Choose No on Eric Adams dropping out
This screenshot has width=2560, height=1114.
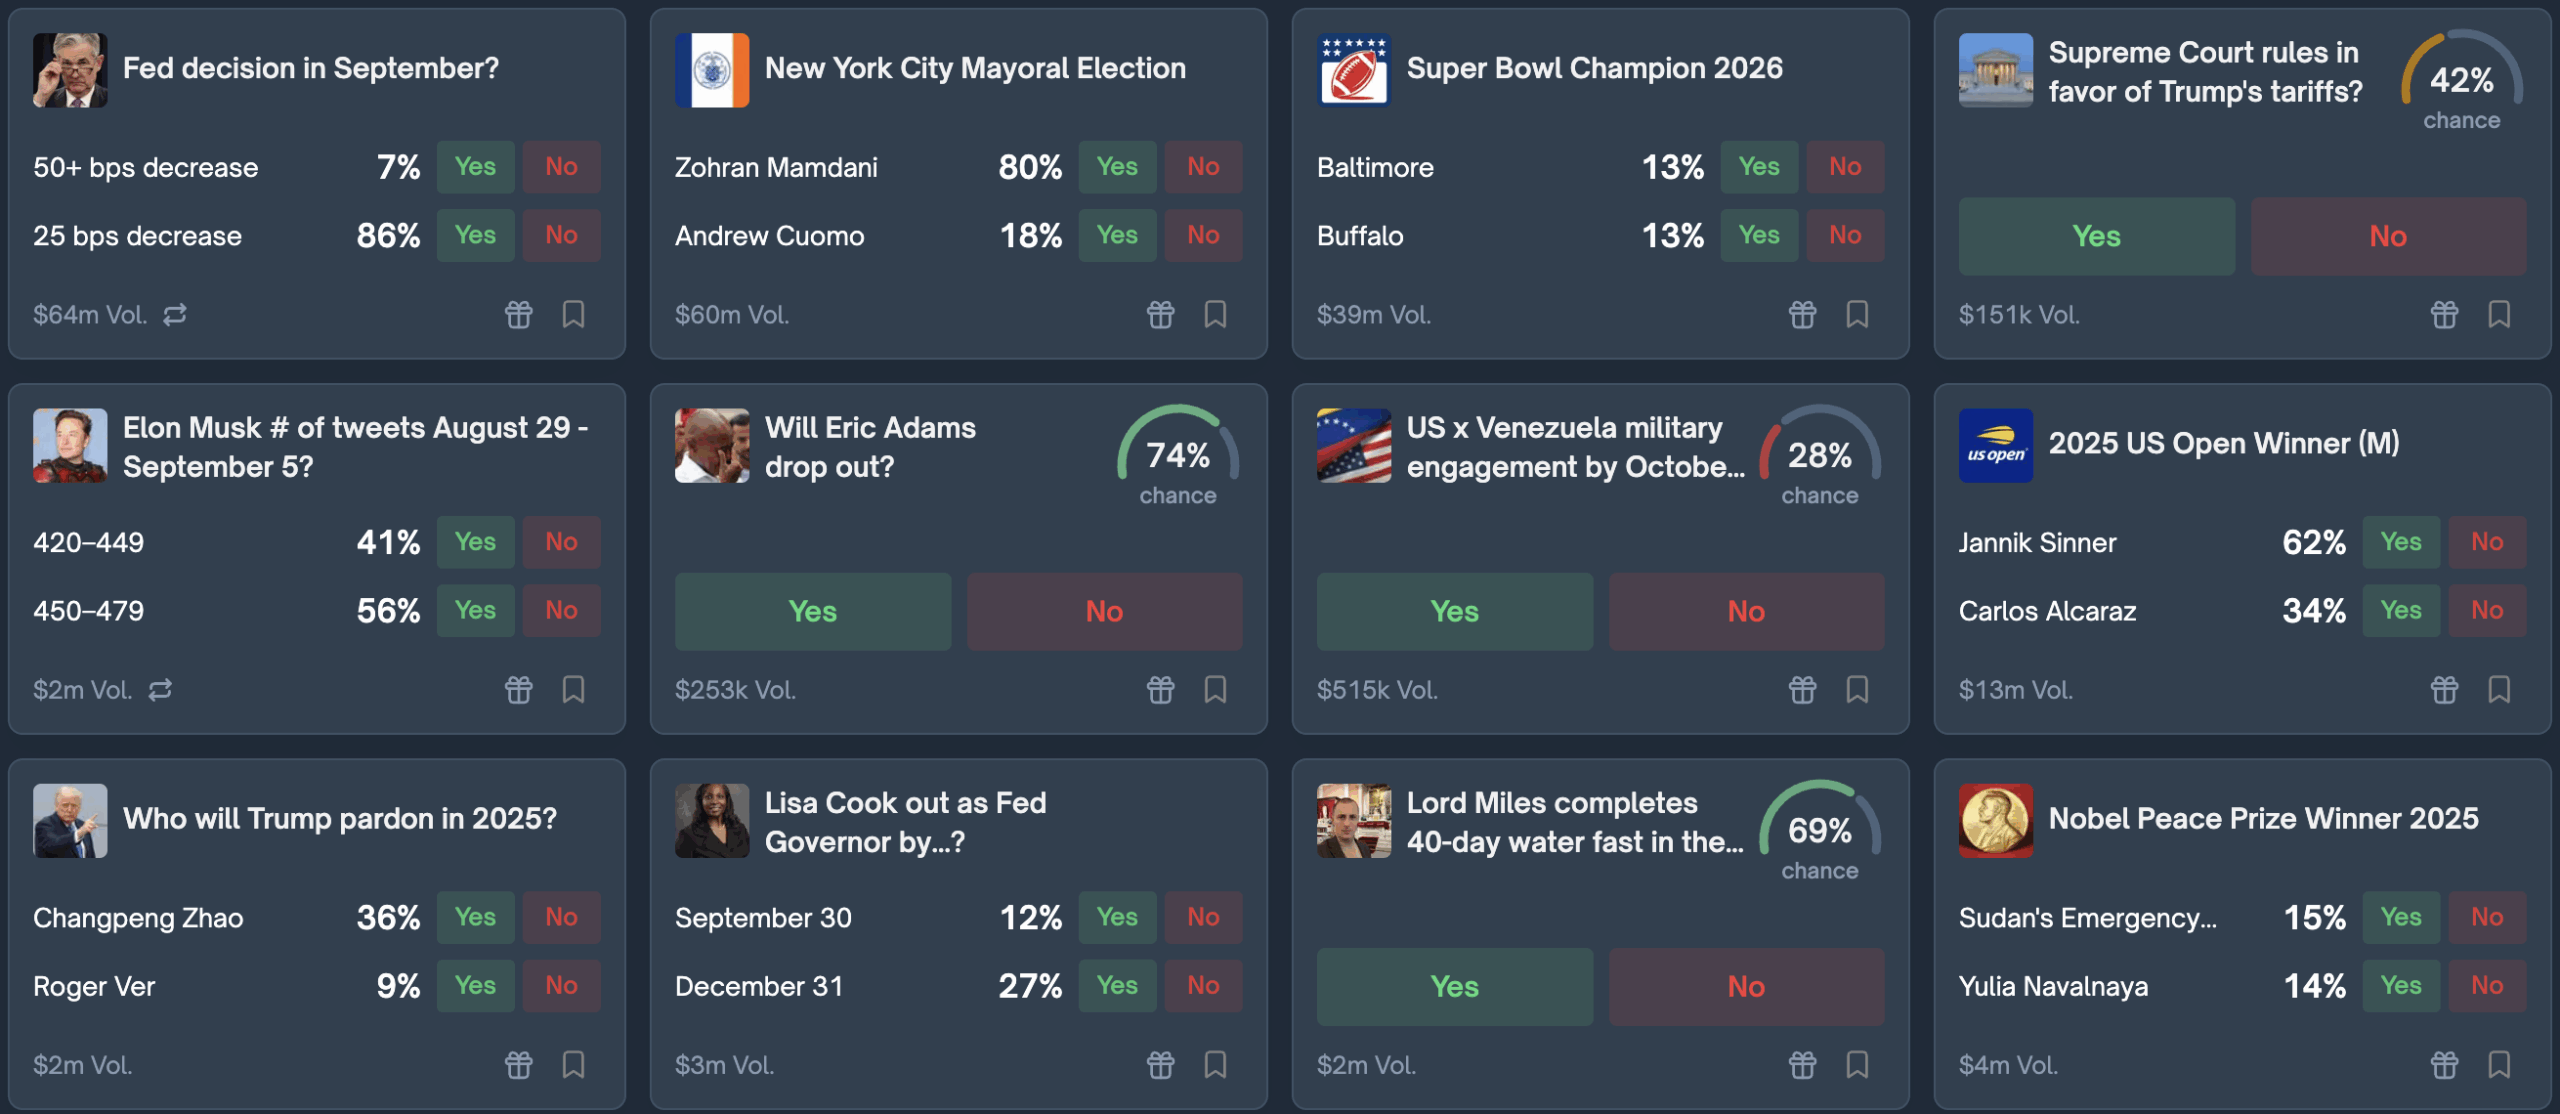click(x=1104, y=611)
